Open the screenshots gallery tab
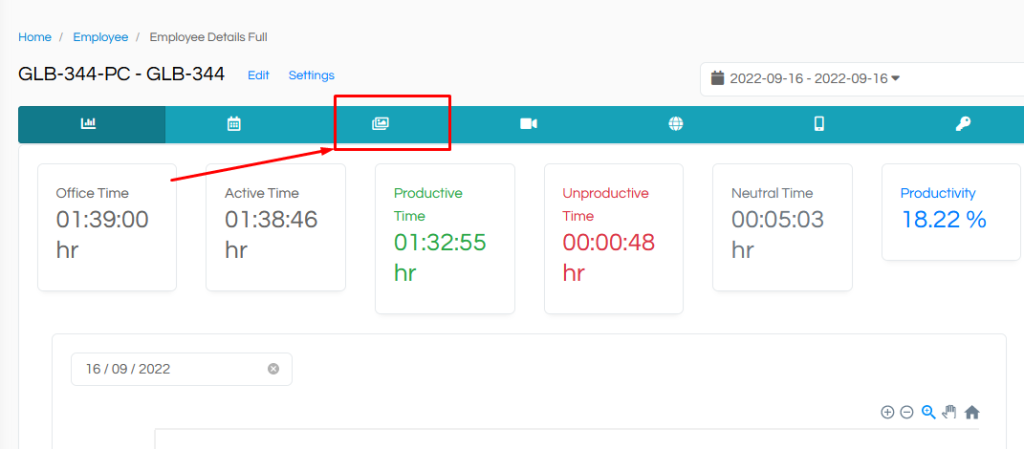 click(x=380, y=124)
